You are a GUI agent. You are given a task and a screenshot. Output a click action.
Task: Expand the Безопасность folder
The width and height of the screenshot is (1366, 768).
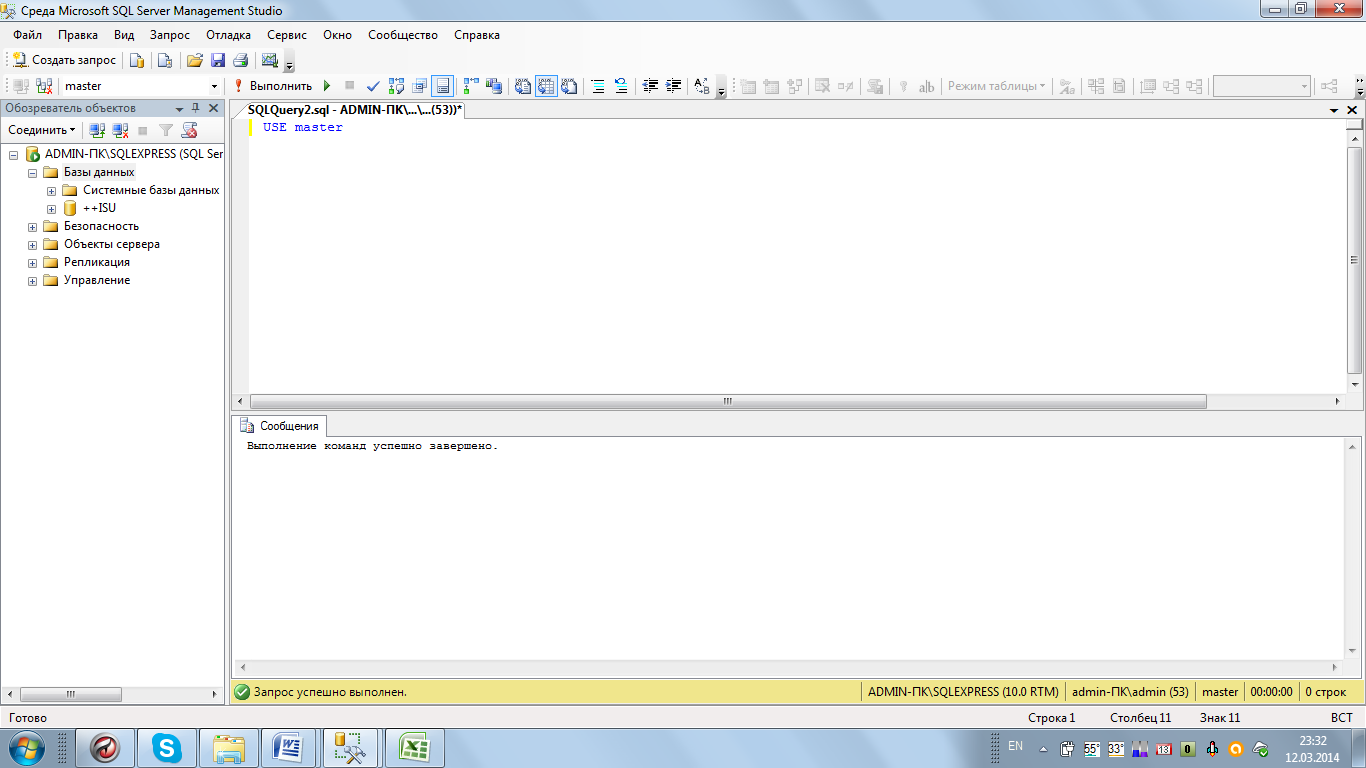pyautogui.click(x=33, y=227)
